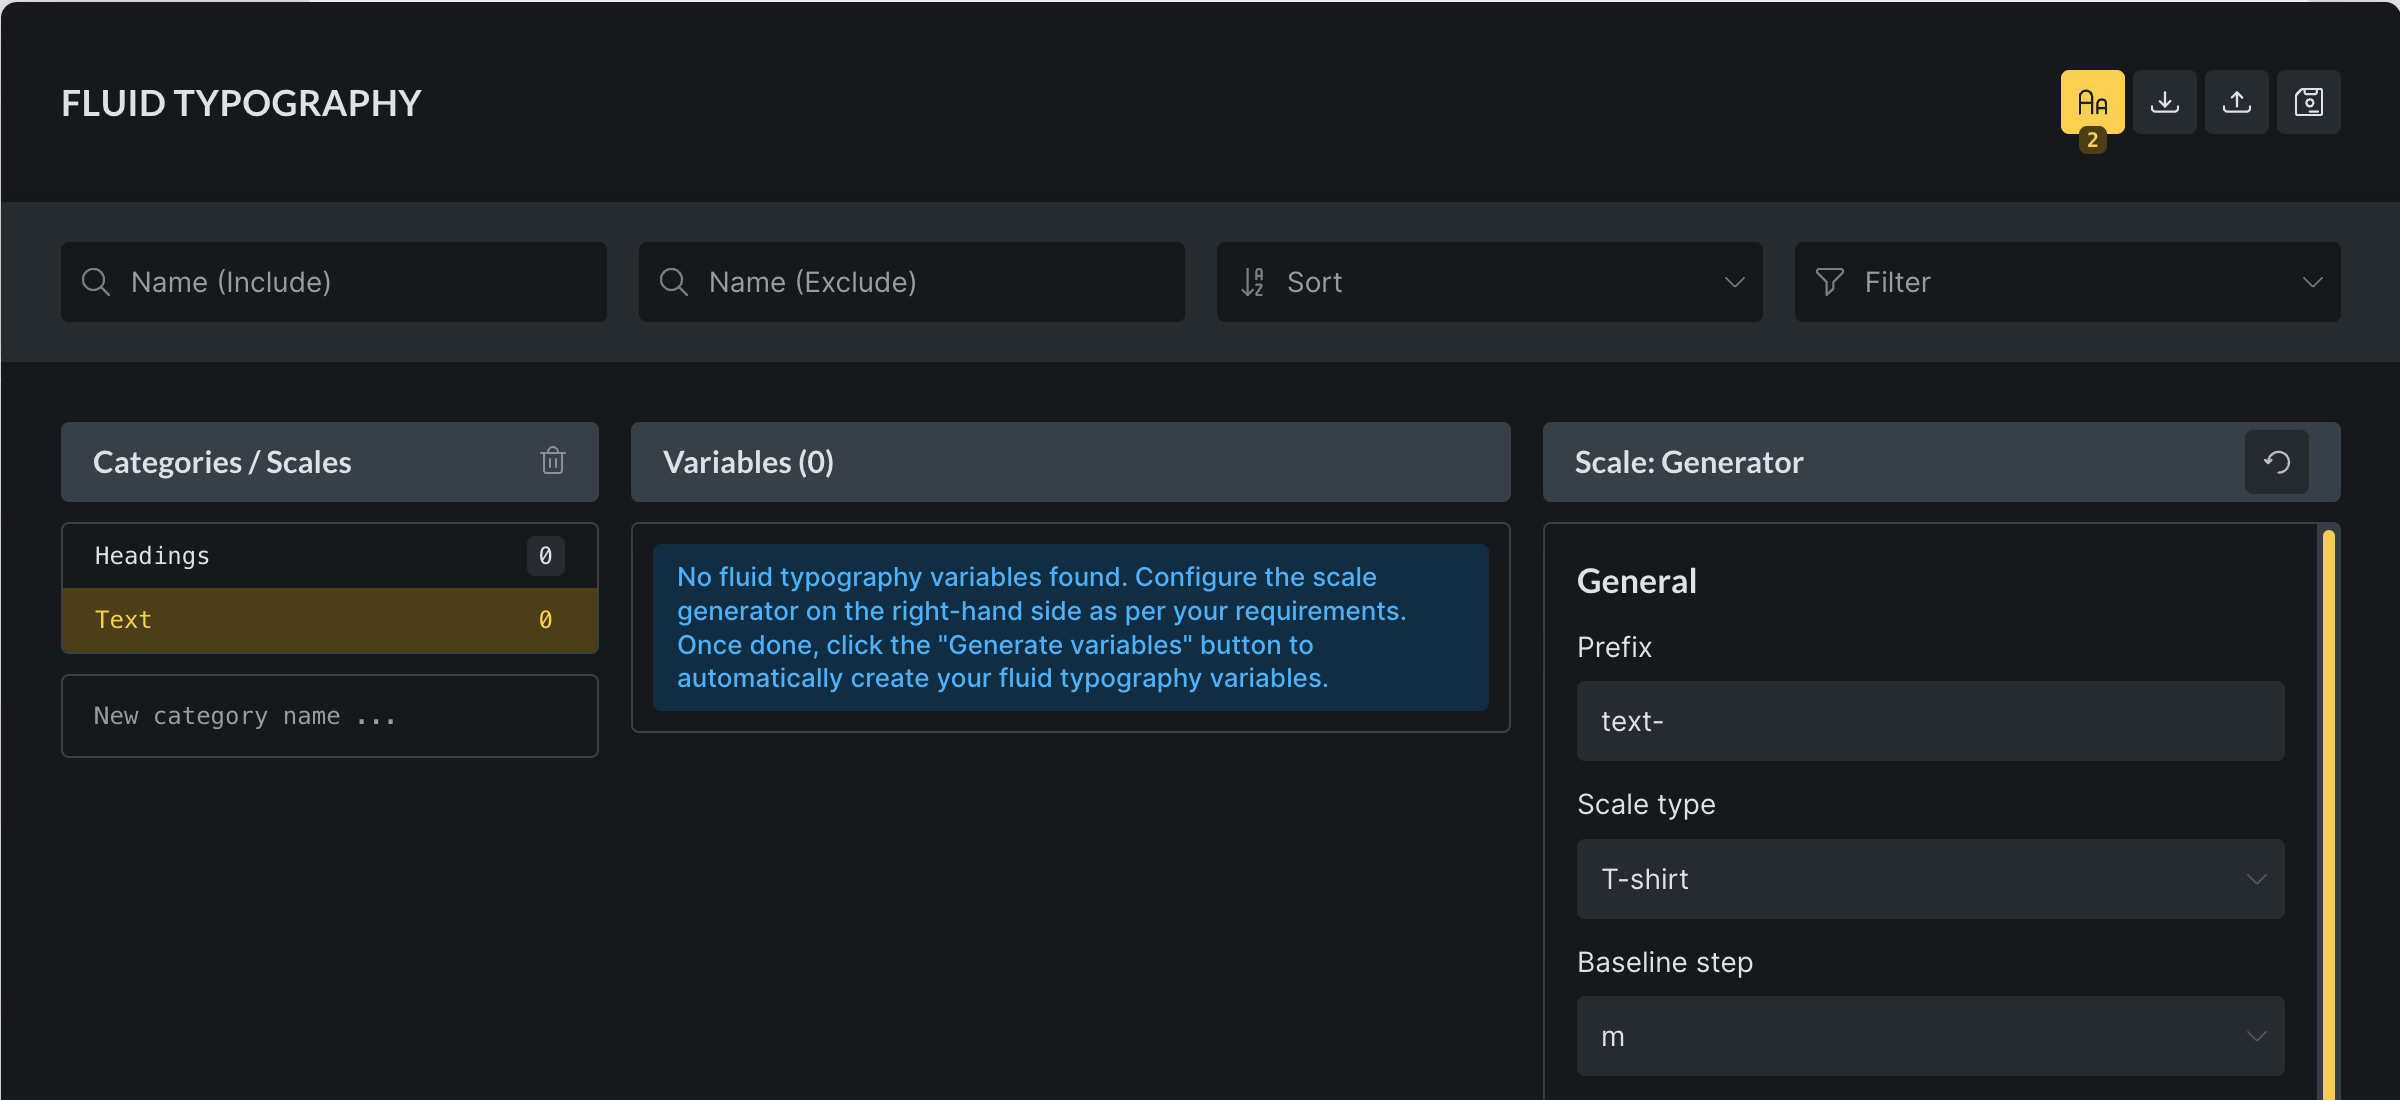
Task: Click the save disk icon in header
Action: tap(2308, 102)
